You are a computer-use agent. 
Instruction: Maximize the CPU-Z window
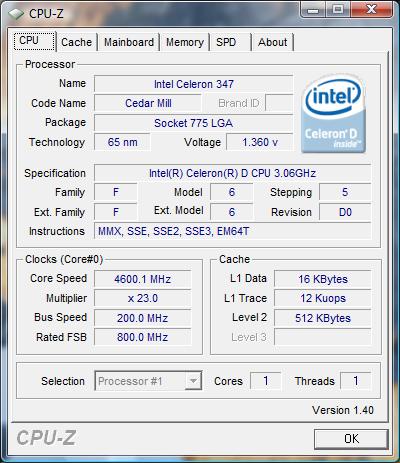point(338,9)
